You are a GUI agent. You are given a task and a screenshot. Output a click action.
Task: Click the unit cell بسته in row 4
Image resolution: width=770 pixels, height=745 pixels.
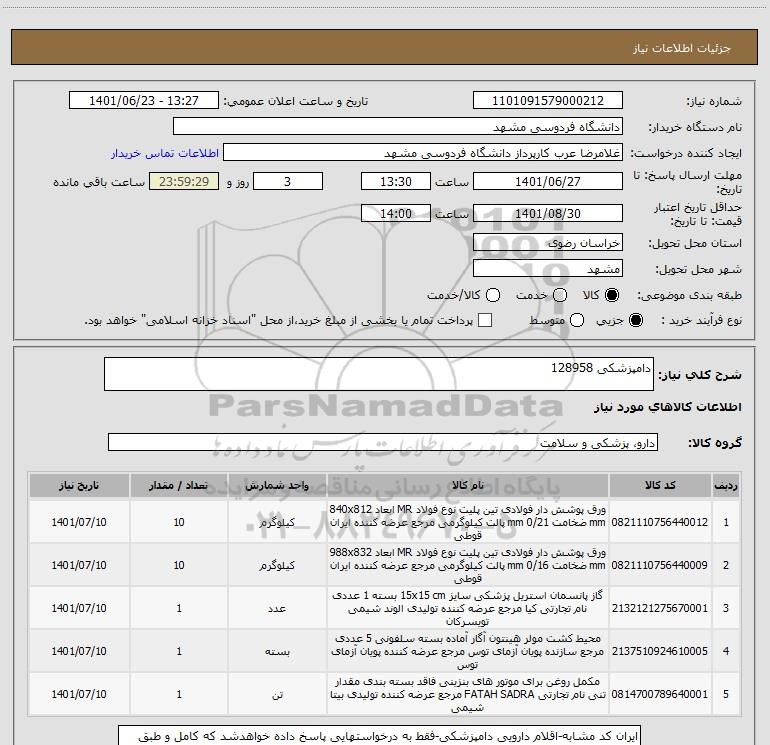[277, 652]
